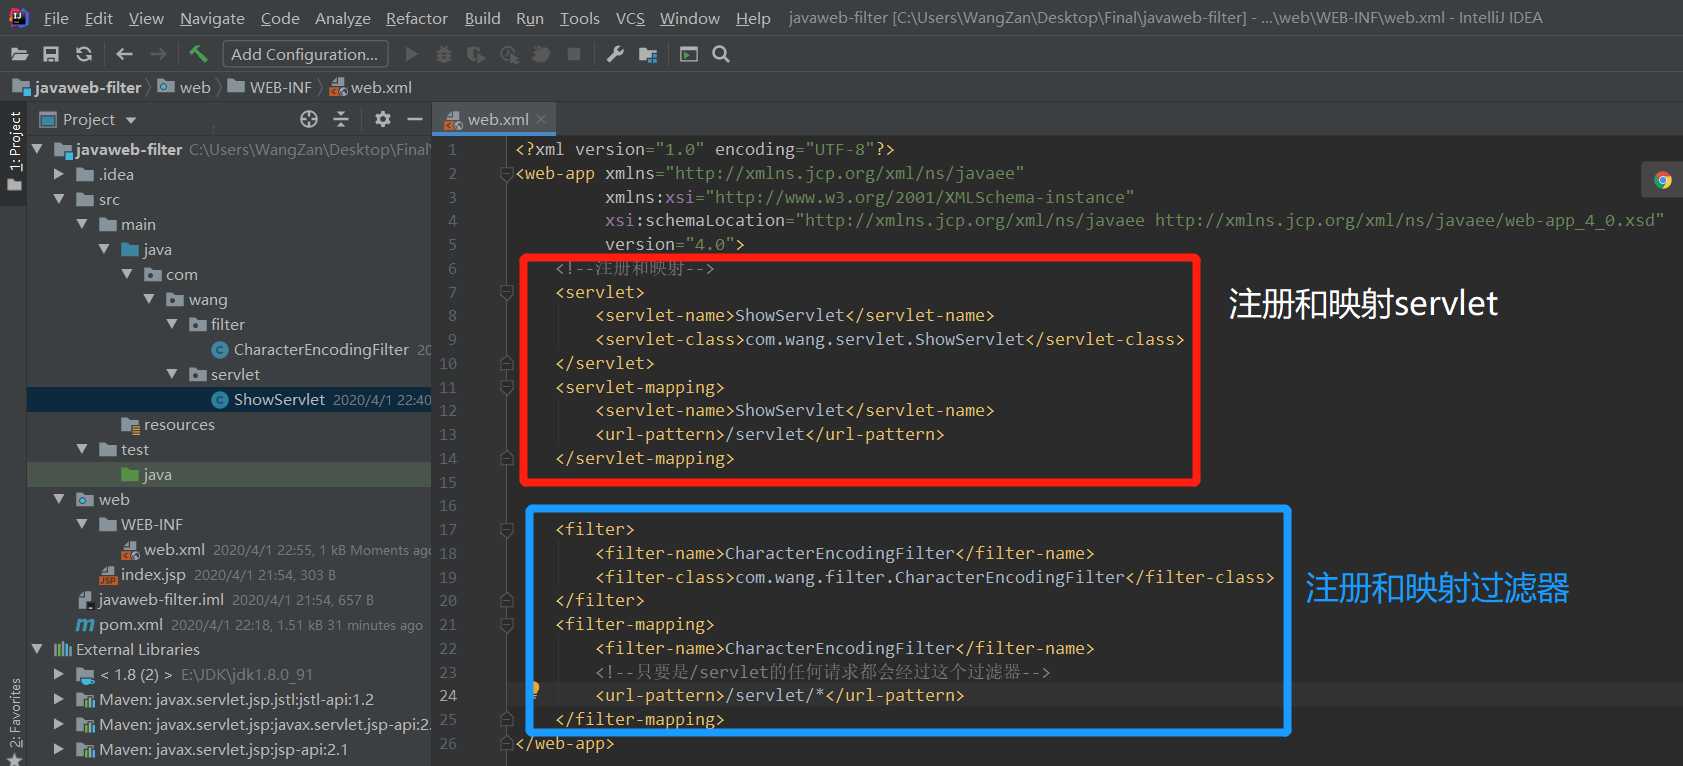
Task: Open the VCS menu
Action: pyautogui.click(x=630, y=18)
